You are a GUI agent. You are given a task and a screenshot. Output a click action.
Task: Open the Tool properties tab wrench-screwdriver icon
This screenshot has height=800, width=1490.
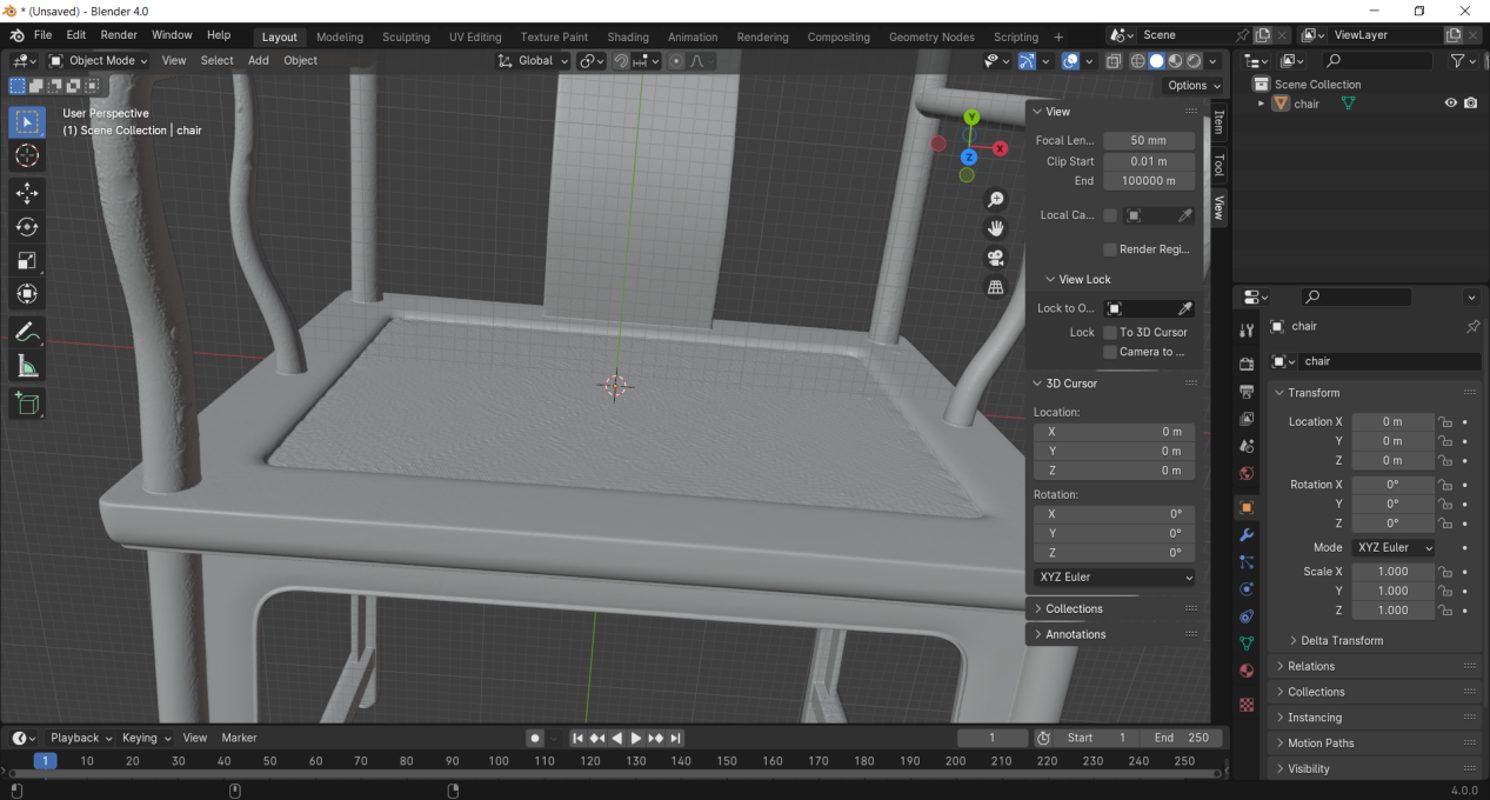pos(1246,331)
